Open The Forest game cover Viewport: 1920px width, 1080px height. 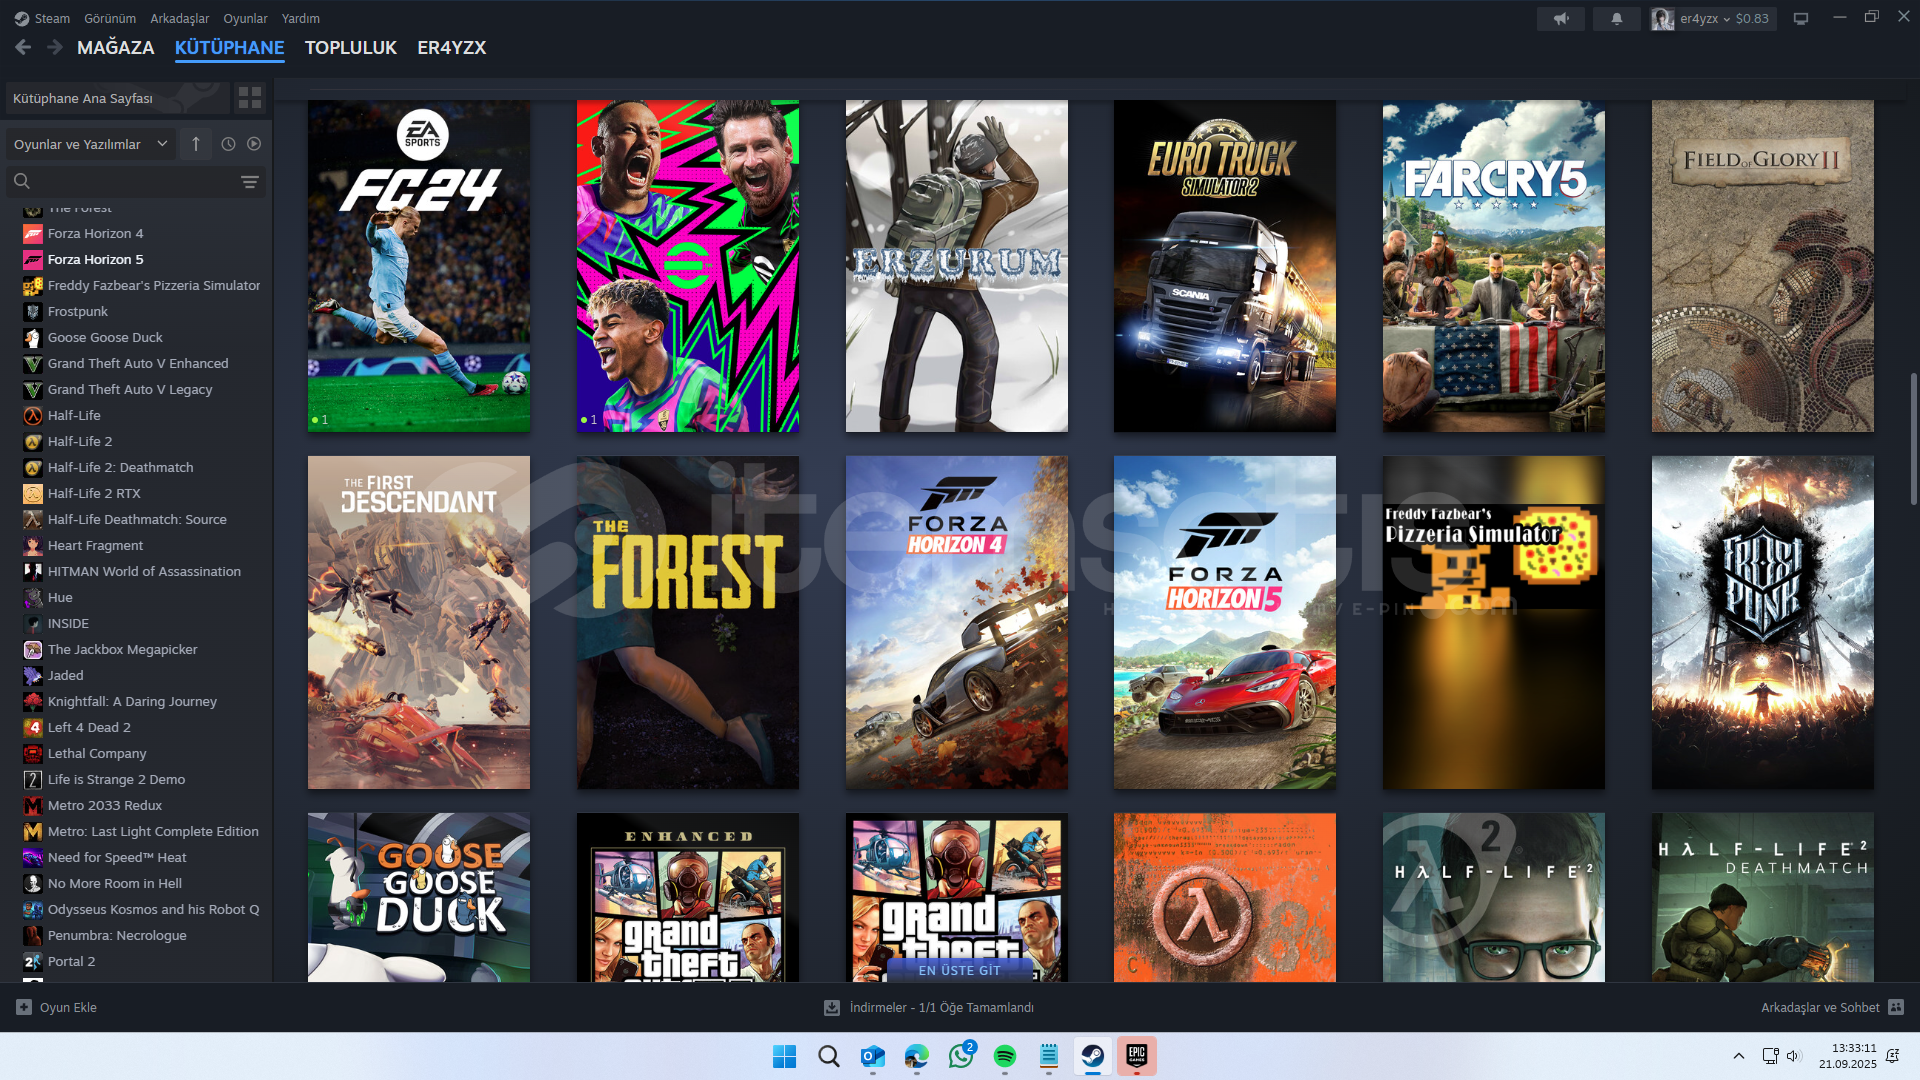(688, 622)
